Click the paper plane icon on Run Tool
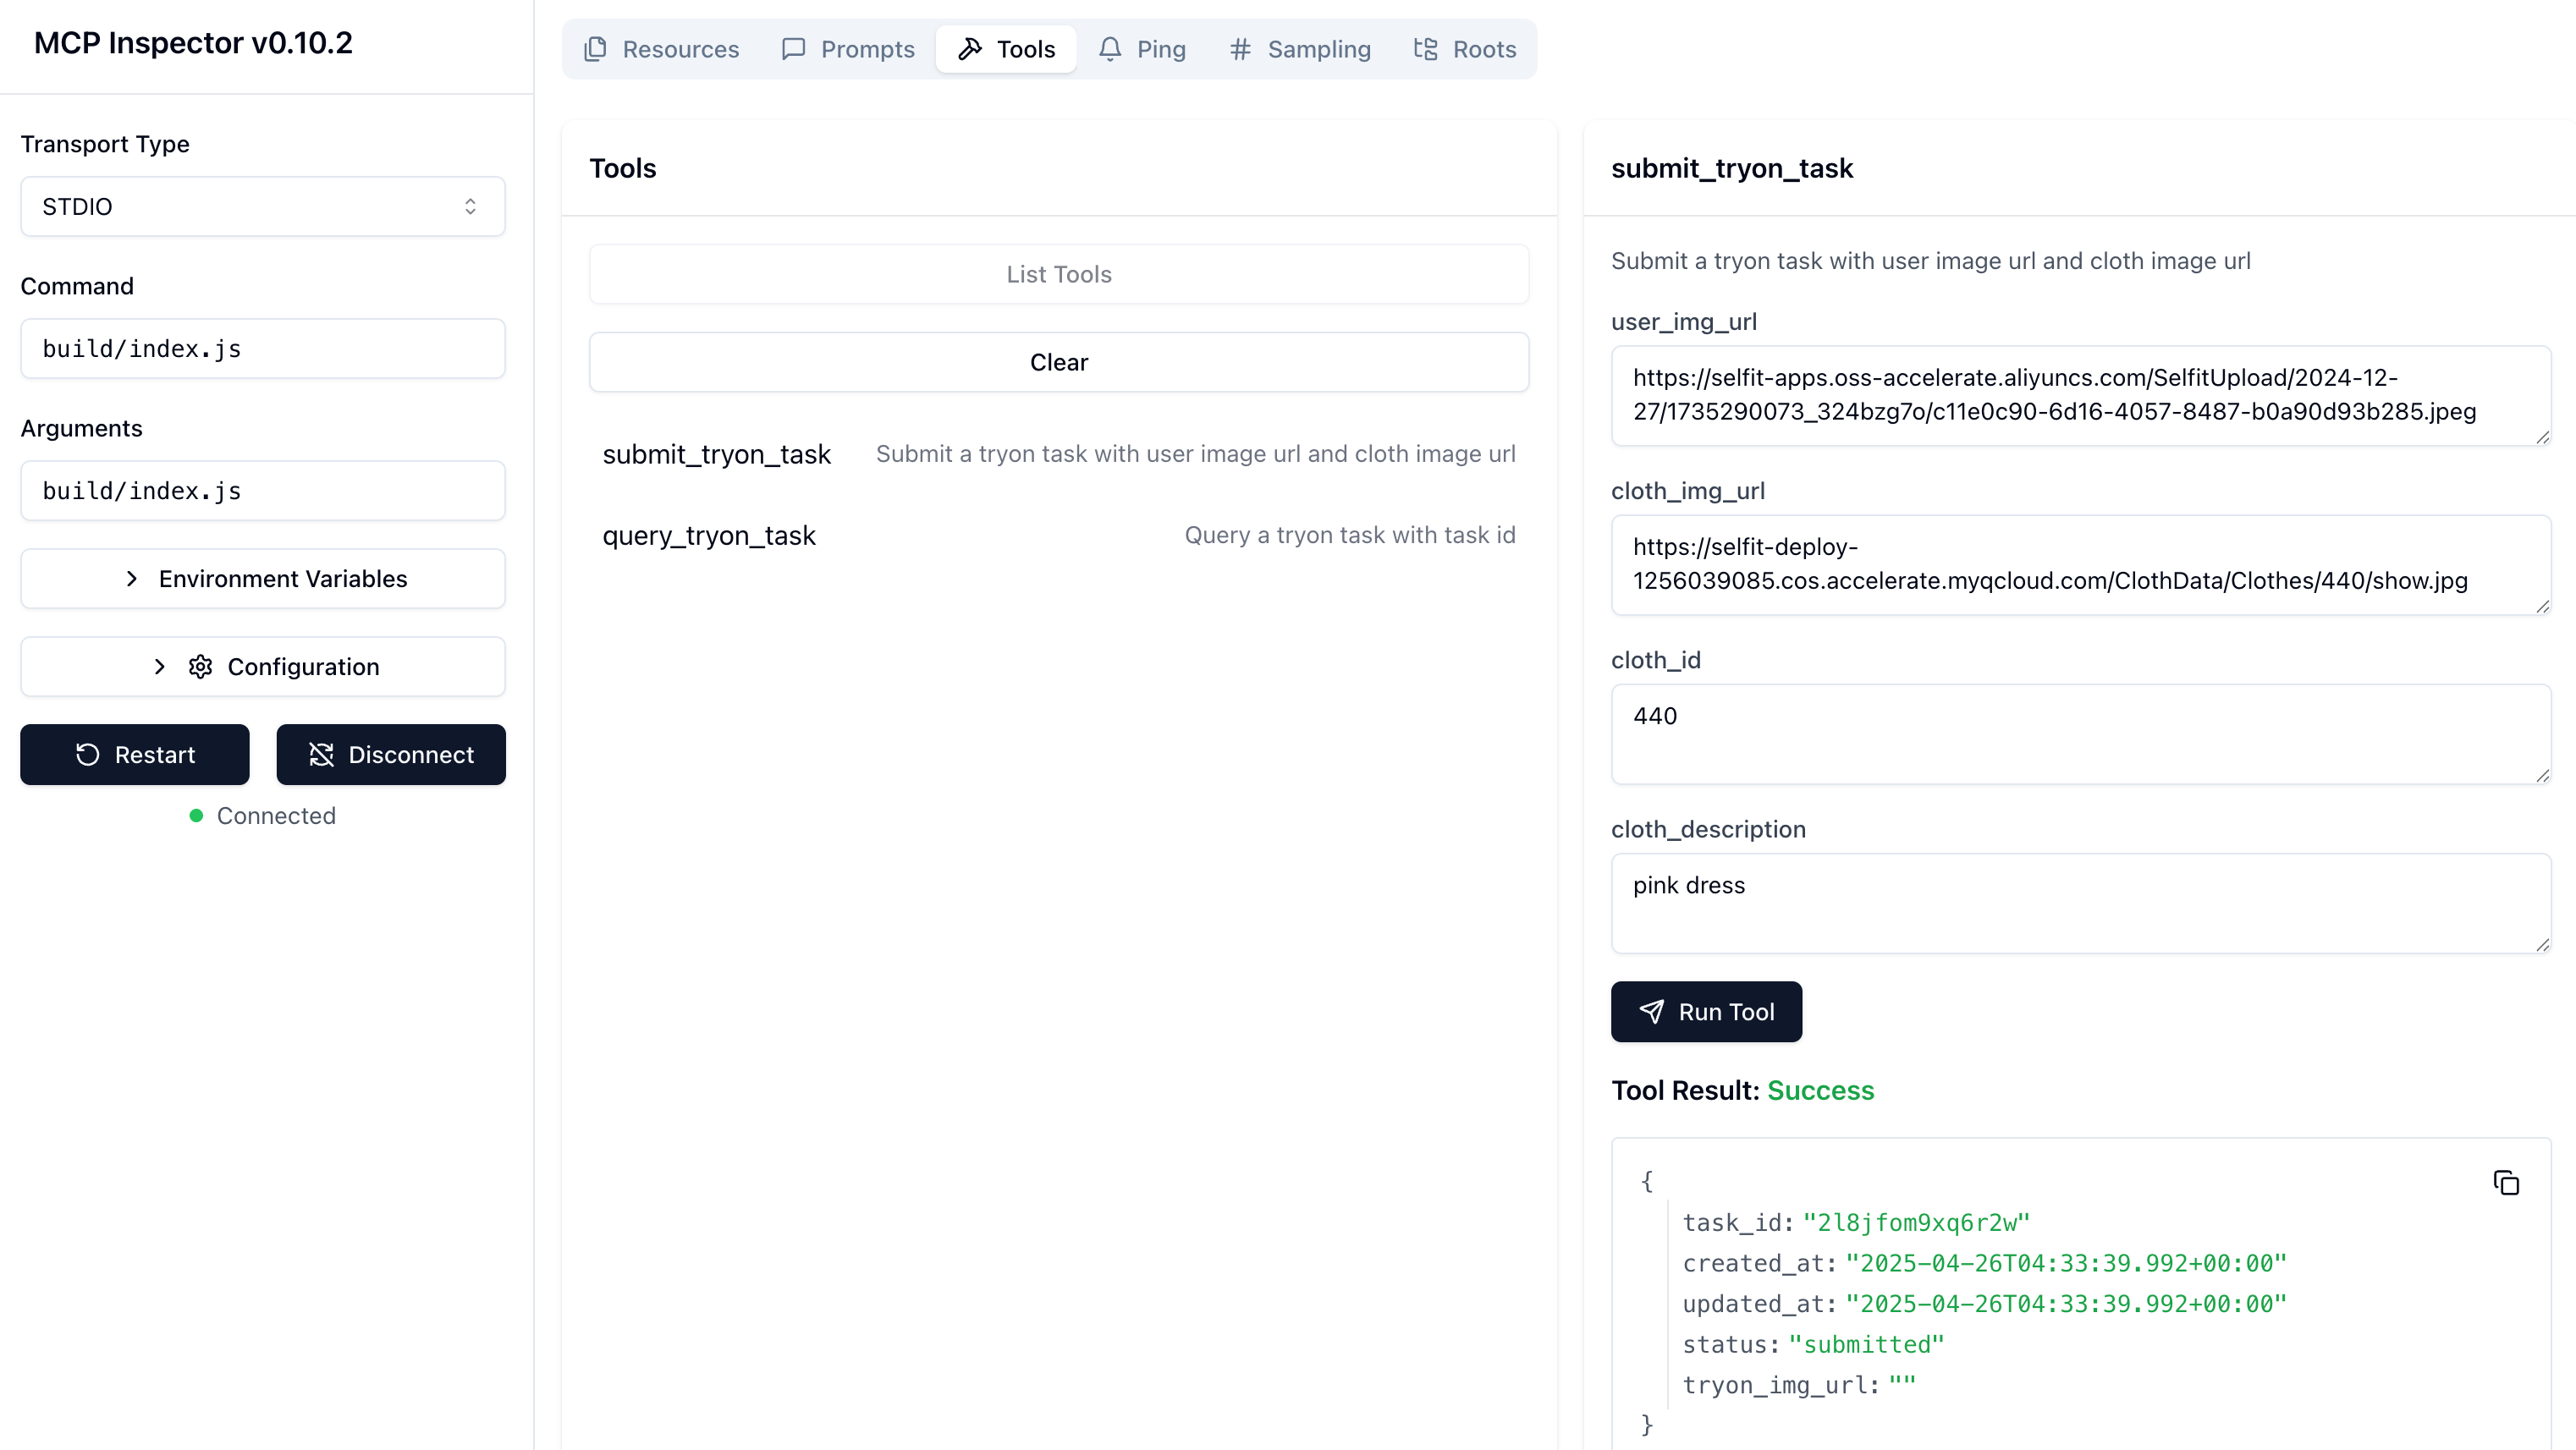The height and width of the screenshot is (1450, 2576). pos(1652,1012)
